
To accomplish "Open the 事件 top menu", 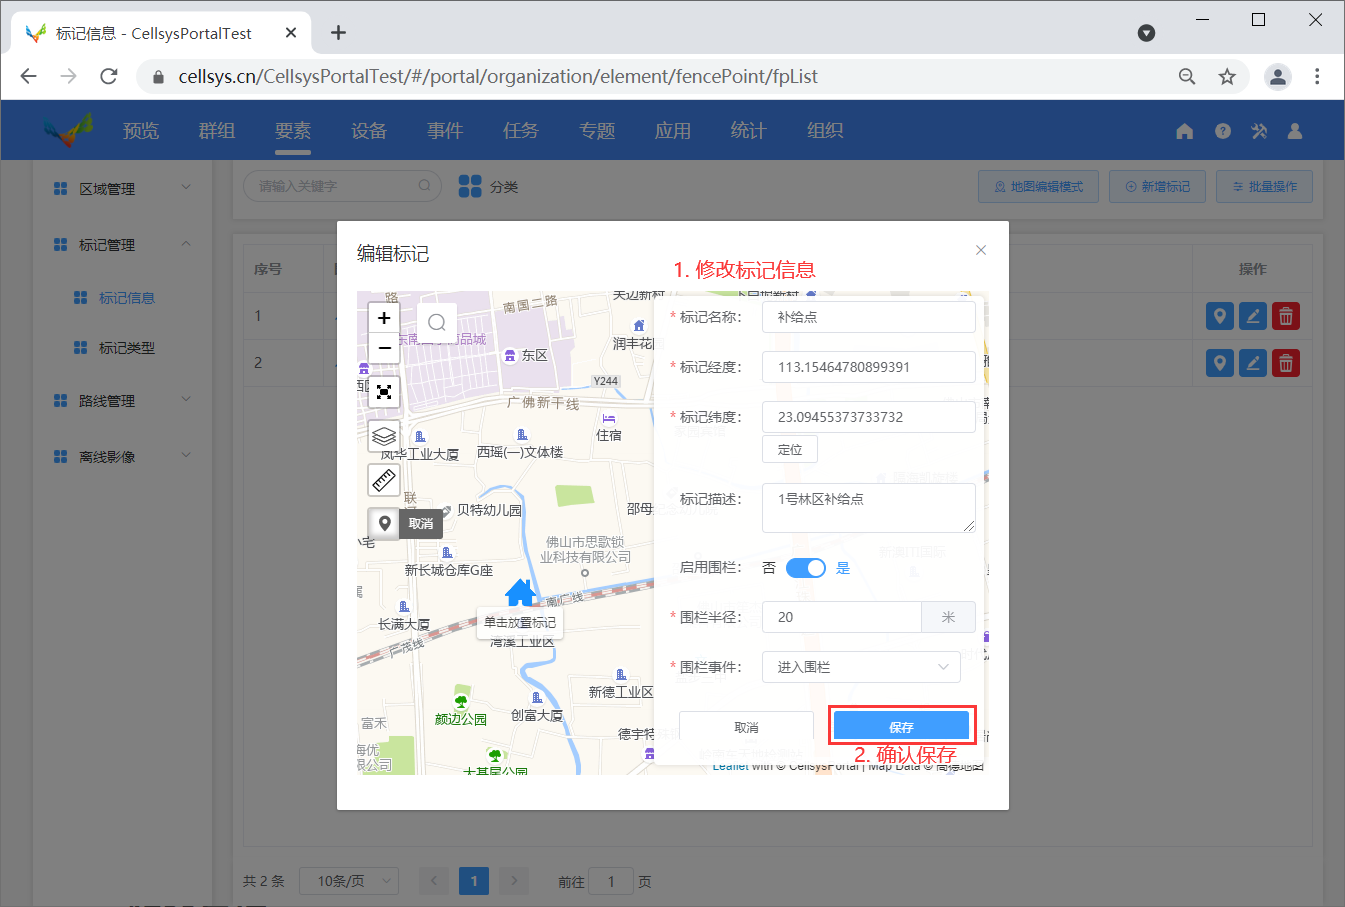I will [445, 131].
